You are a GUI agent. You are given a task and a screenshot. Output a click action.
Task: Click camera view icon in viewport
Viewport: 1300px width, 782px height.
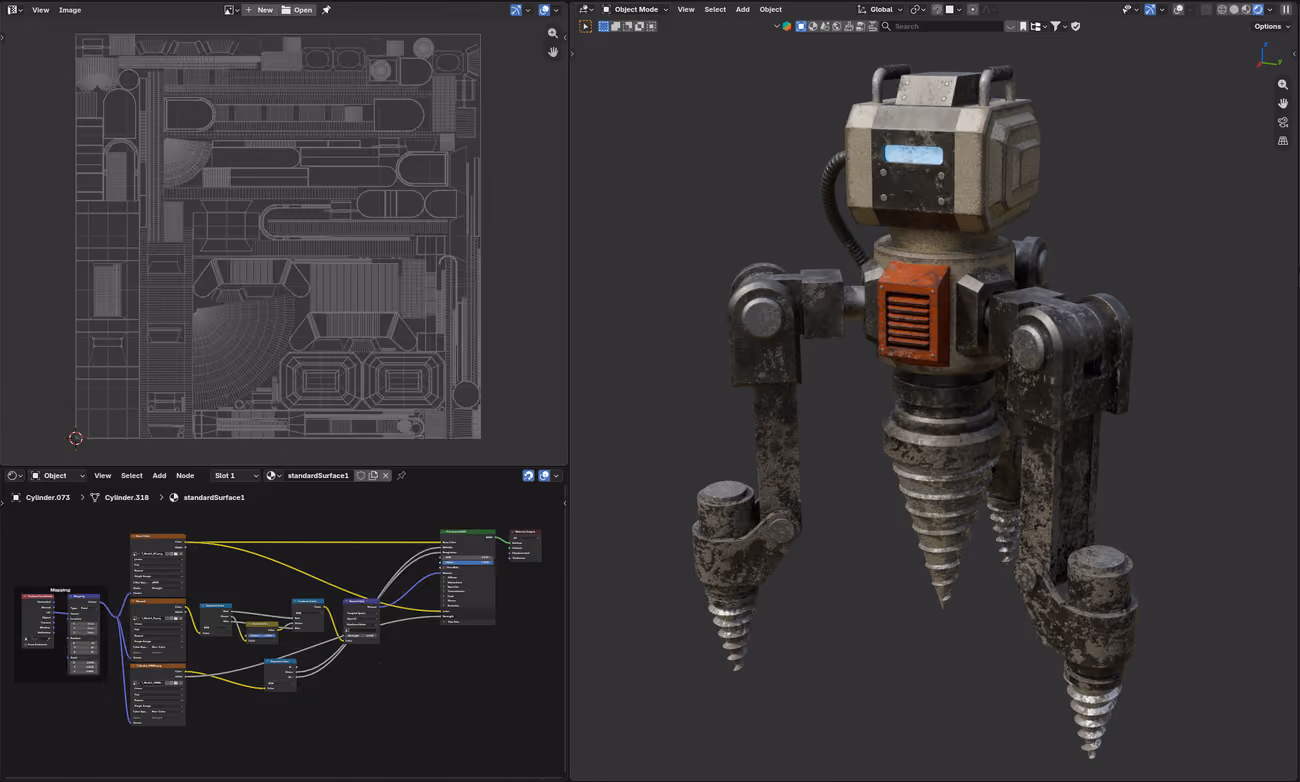pos(1283,122)
